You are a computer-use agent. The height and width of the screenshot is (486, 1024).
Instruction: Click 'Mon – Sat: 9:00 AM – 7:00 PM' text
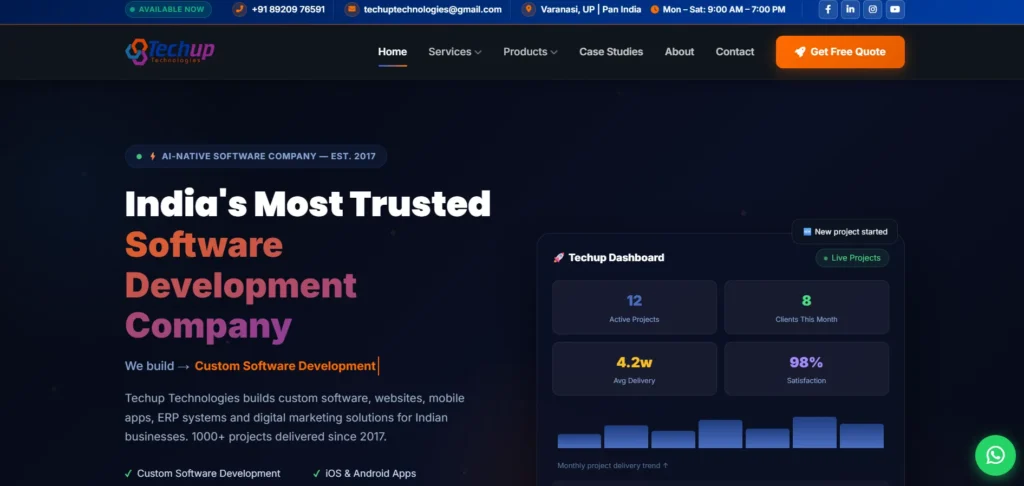[x=724, y=9]
